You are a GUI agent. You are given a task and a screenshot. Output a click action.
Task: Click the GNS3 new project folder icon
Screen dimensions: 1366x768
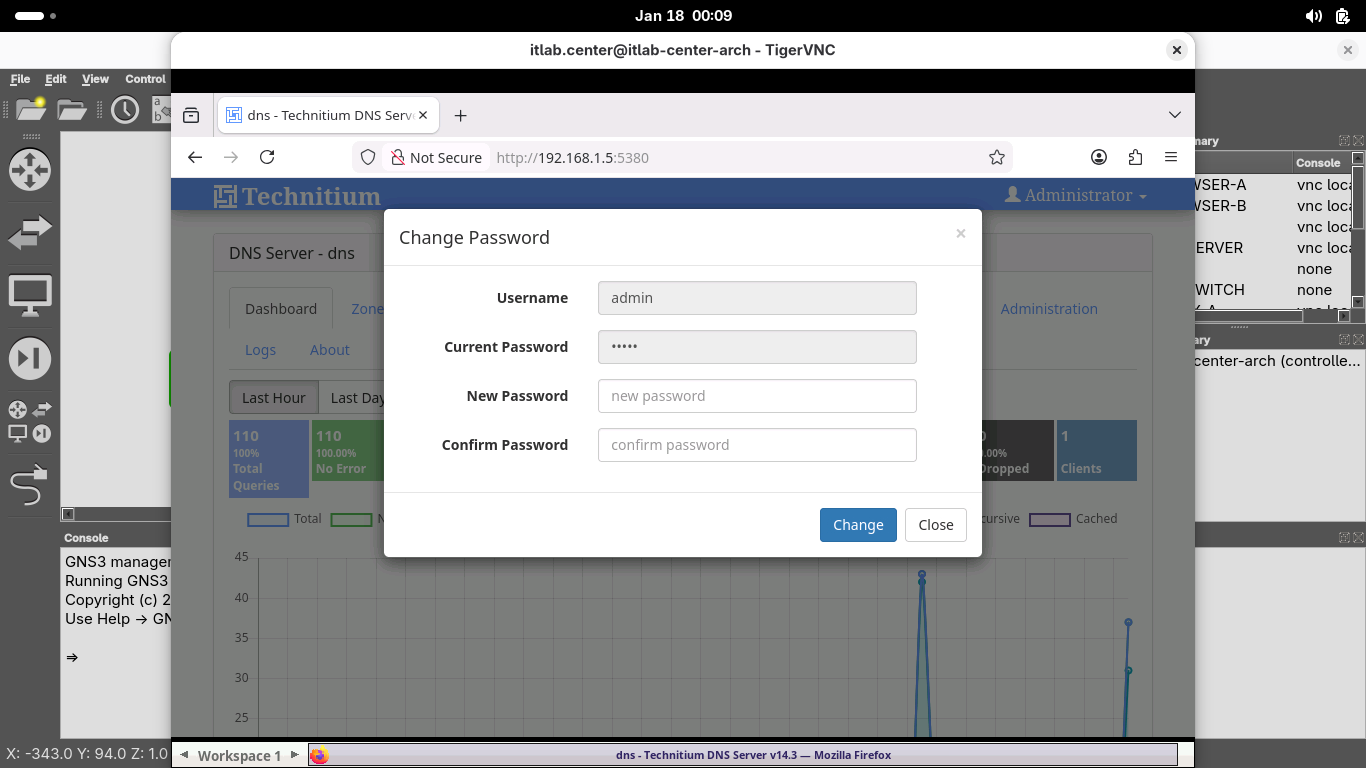pyautogui.click(x=31, y=109)
